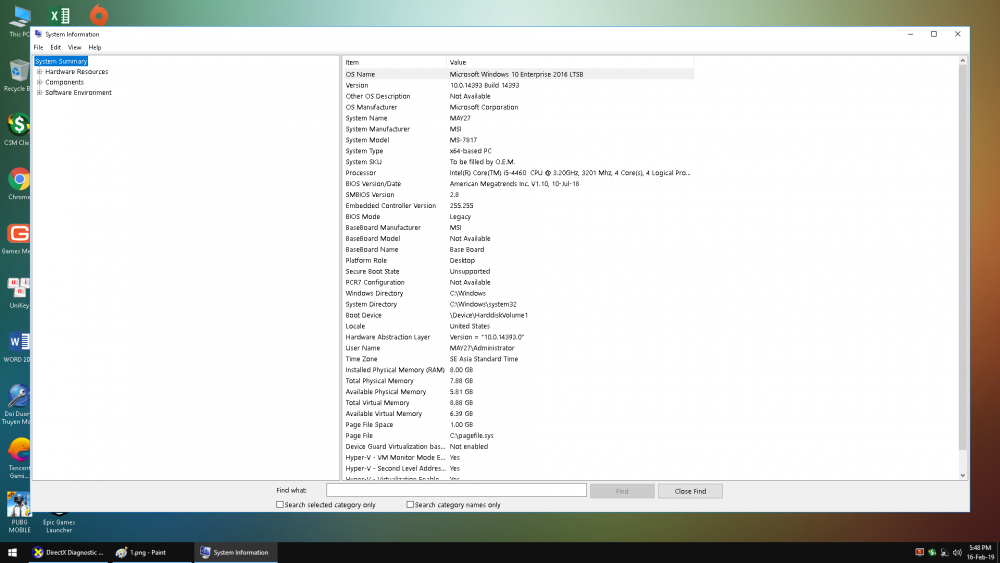Click the Windows Start button
The height and width of the screenshot is (563, 1000).
(x=13, y=552)
